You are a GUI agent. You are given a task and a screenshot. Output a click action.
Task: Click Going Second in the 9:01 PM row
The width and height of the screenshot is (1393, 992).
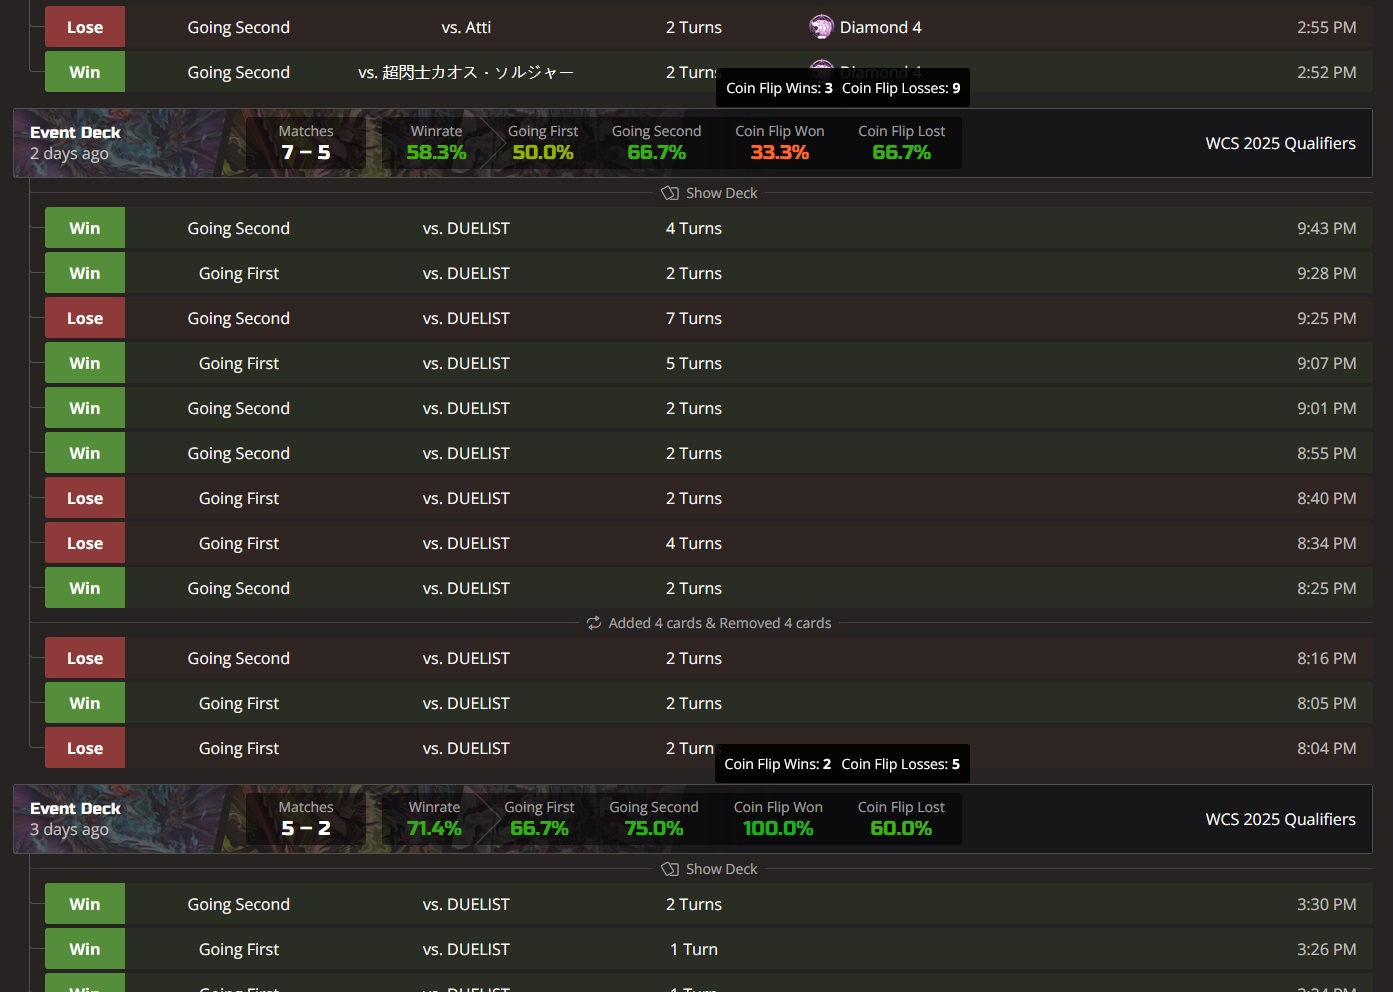pyautogui.click(x=238, y=408)
